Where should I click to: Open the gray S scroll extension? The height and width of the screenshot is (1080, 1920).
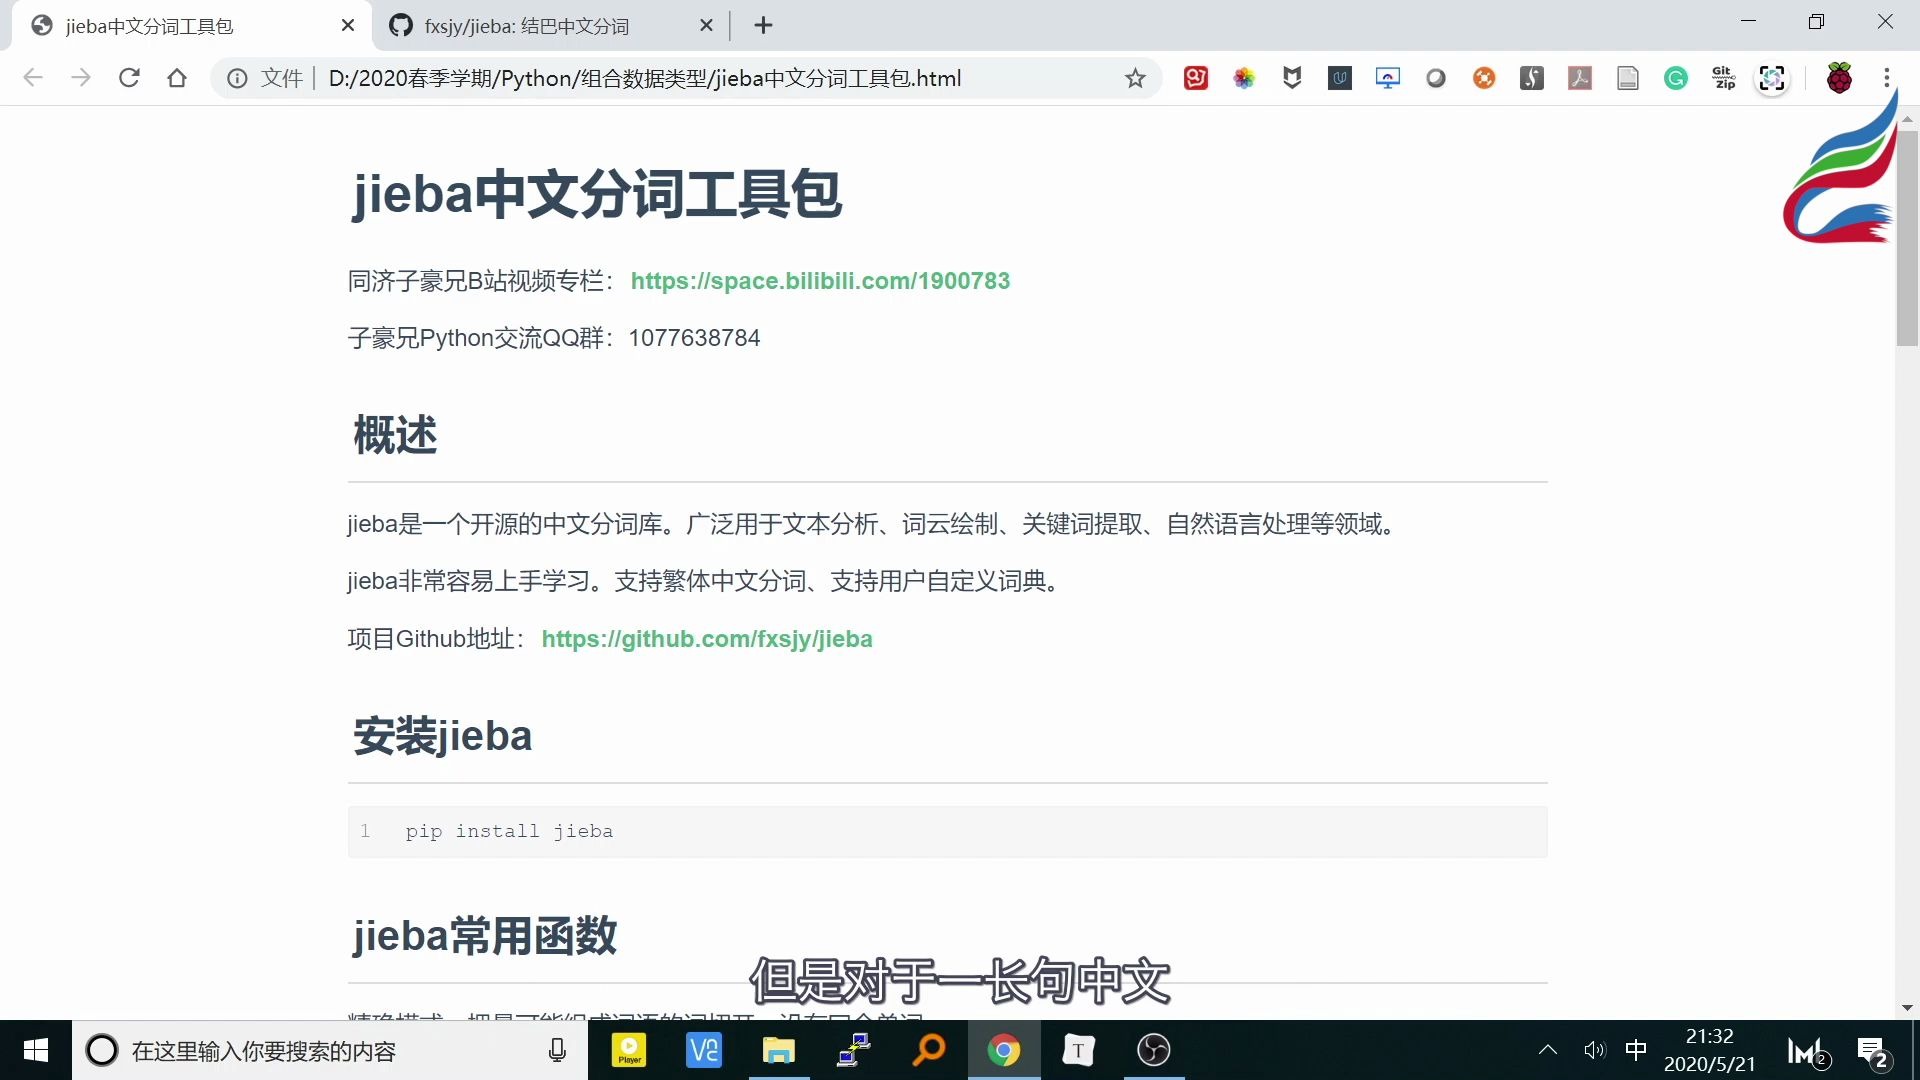[x=1532, y=78]
